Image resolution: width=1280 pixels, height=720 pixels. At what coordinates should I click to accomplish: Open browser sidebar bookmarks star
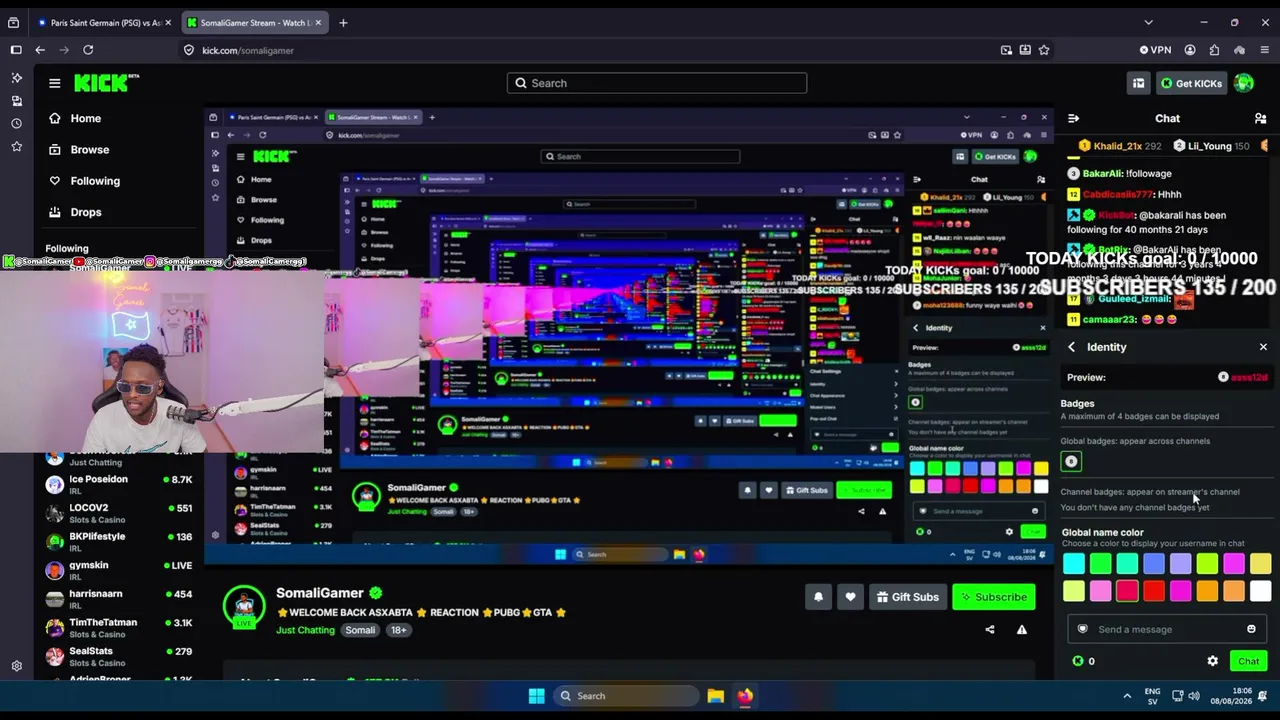[x=16, y=147]
